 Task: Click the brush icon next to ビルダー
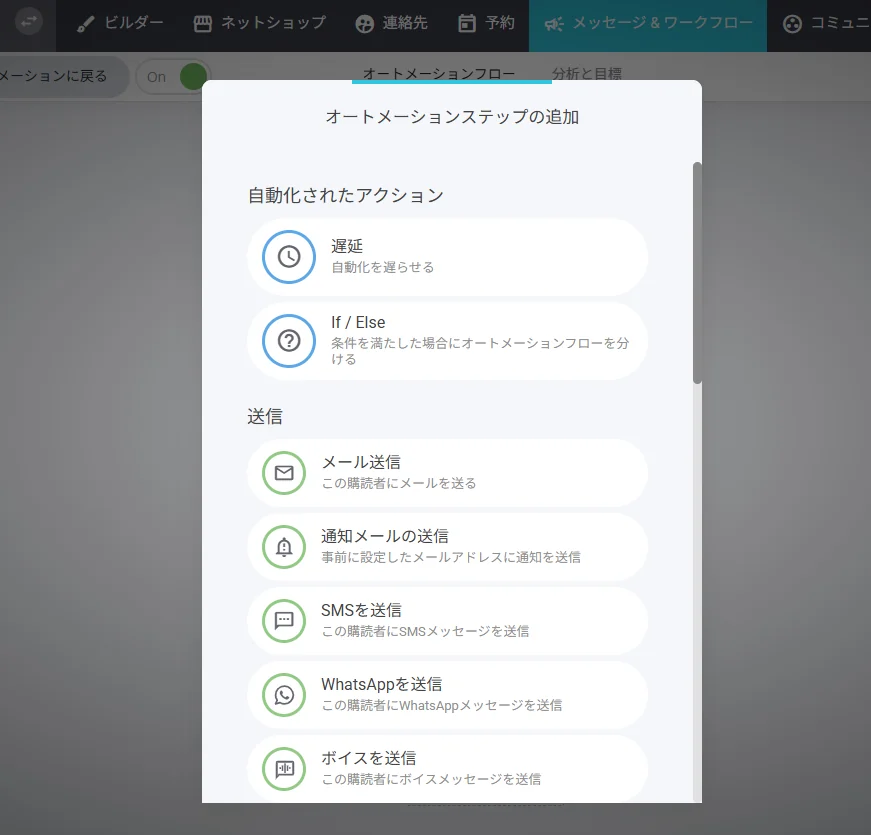[x=85, y=24]
